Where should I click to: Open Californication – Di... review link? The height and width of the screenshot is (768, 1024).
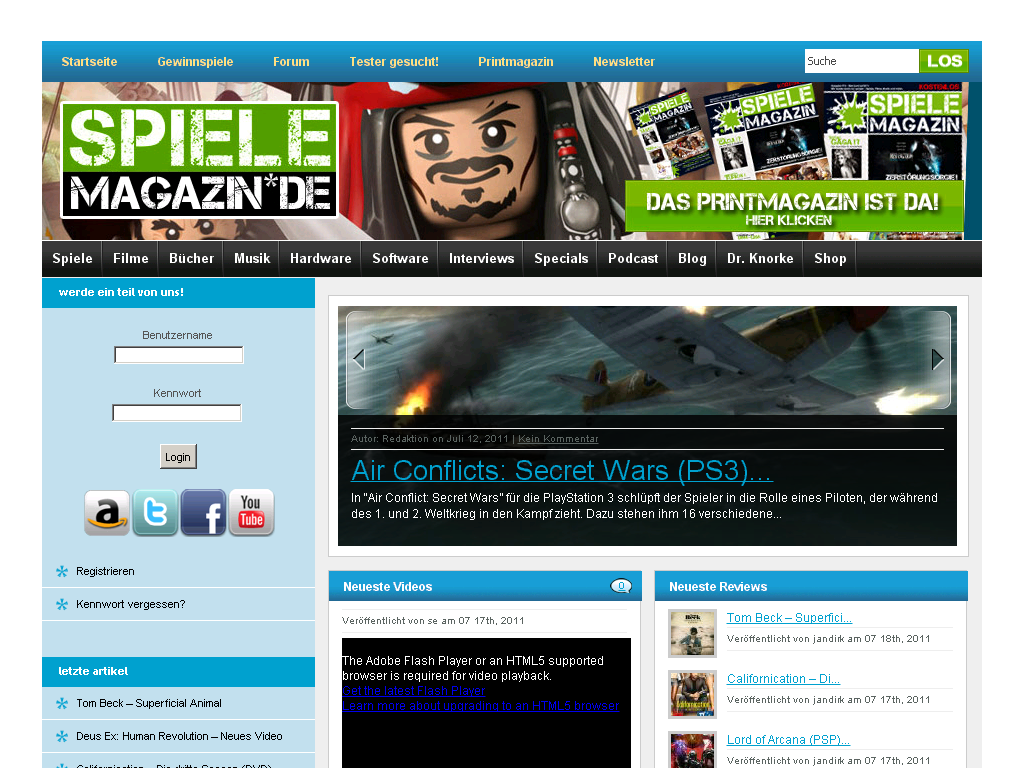[783, 679]
